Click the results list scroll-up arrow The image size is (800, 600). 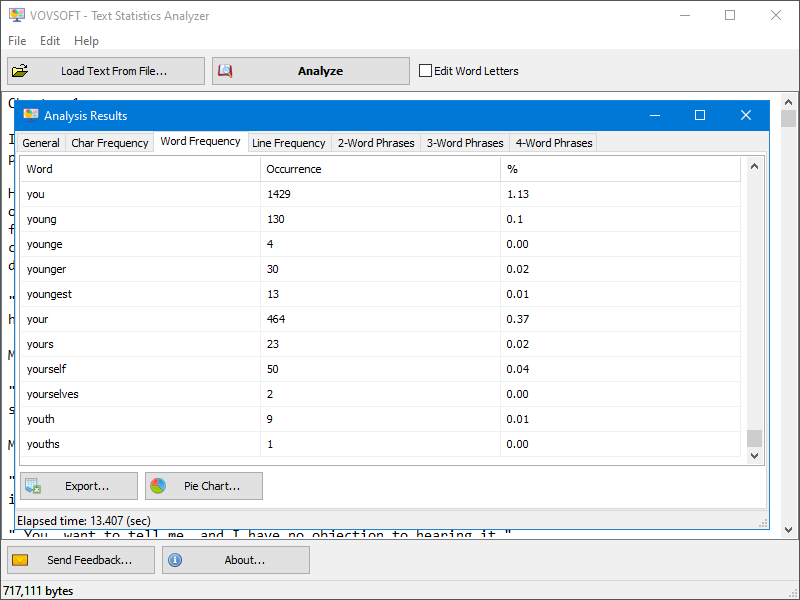point(755,166)
